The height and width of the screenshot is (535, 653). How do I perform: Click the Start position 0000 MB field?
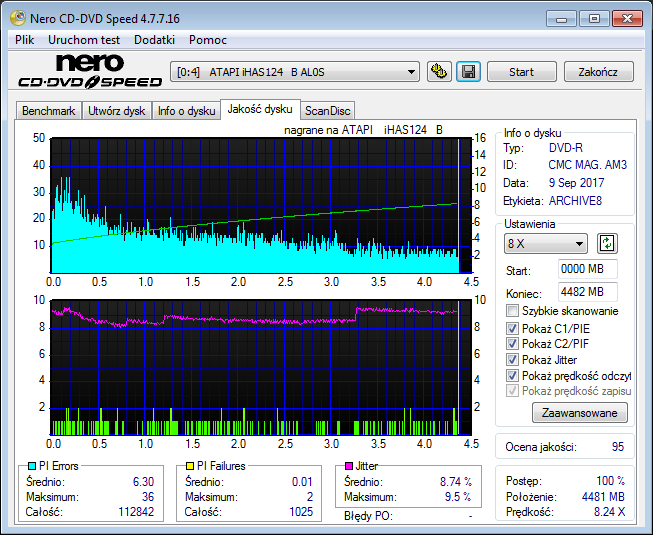(x=588, y=269)
